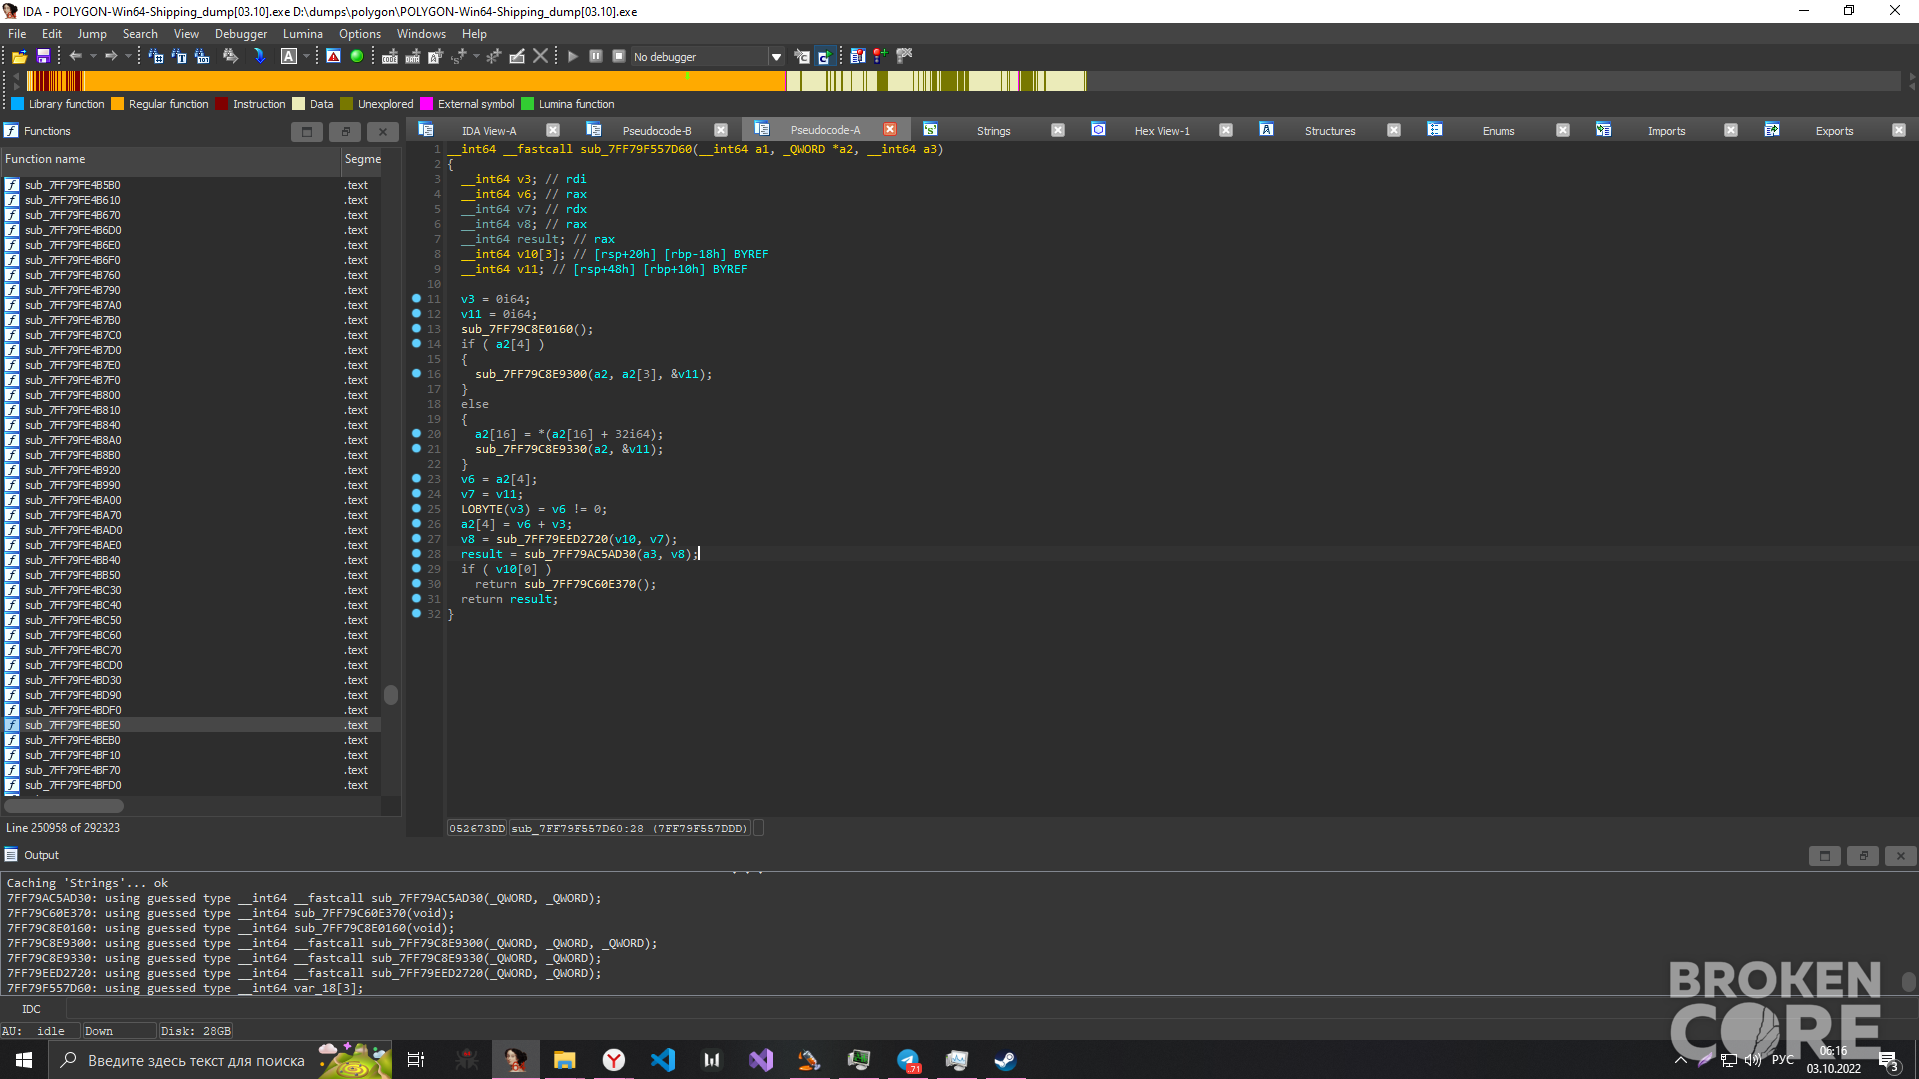Click the Function name column header
1919x1079 pixels.
pos(170,159)
